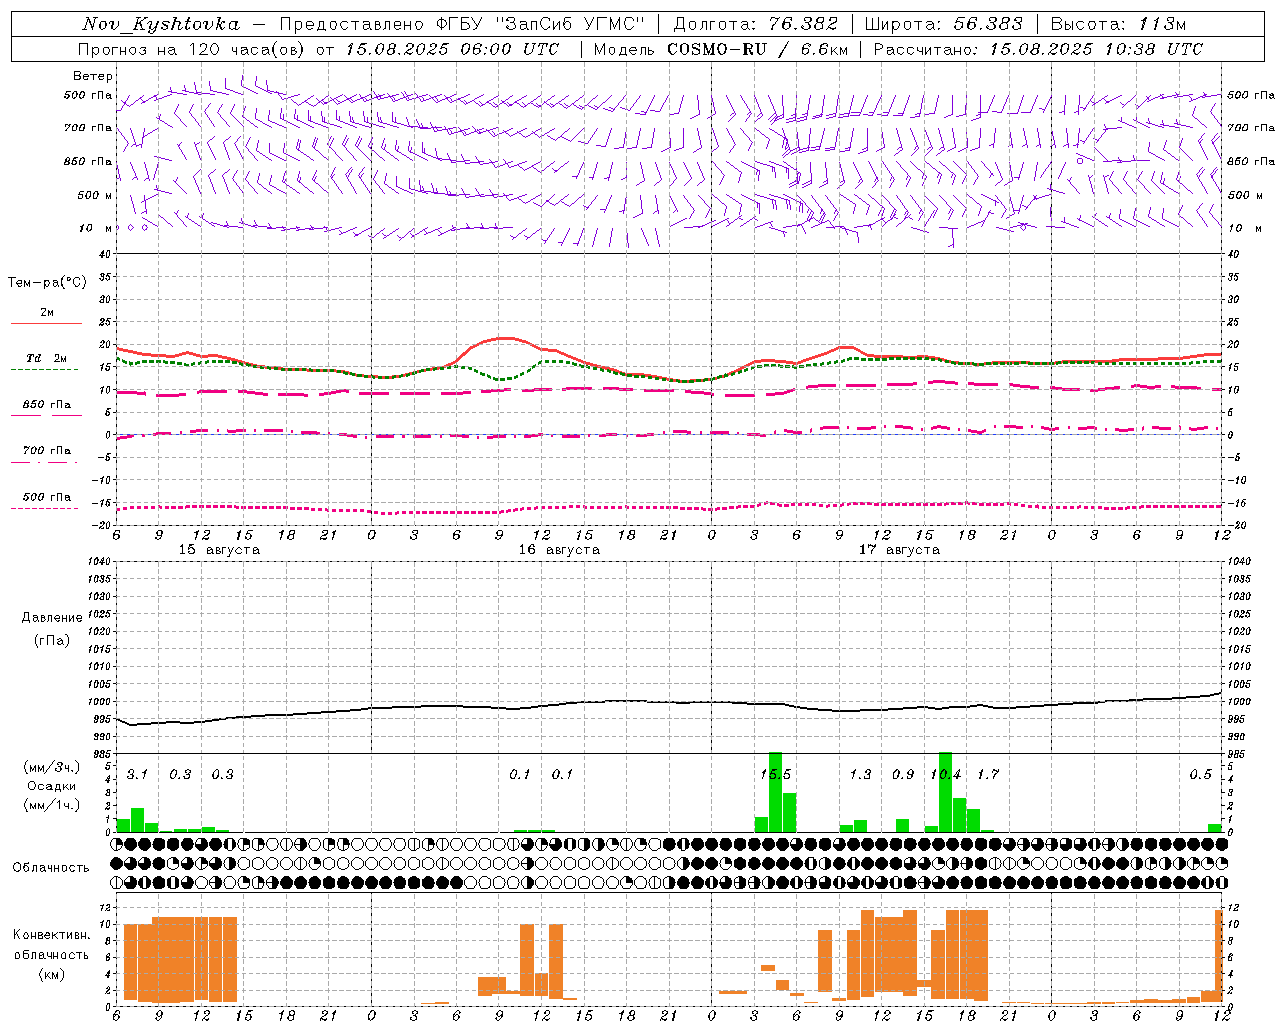1280x1024 pixels.
Task: Click 'Прогноз на 120 часа(ов)' forecast header
Action: [191, 49]
